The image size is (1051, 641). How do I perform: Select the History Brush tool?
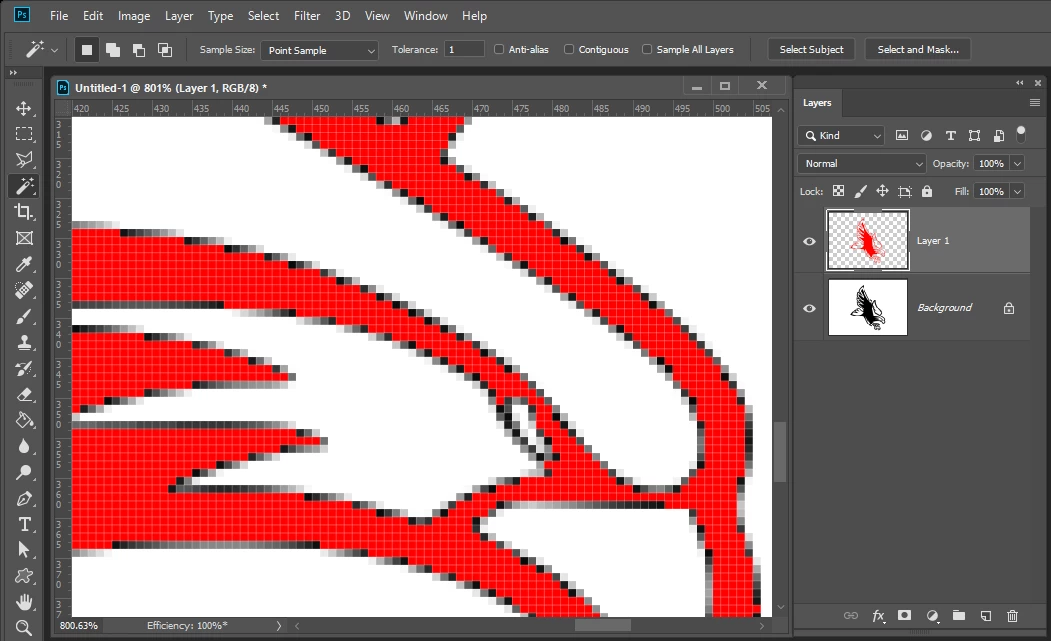coord(24,369)
